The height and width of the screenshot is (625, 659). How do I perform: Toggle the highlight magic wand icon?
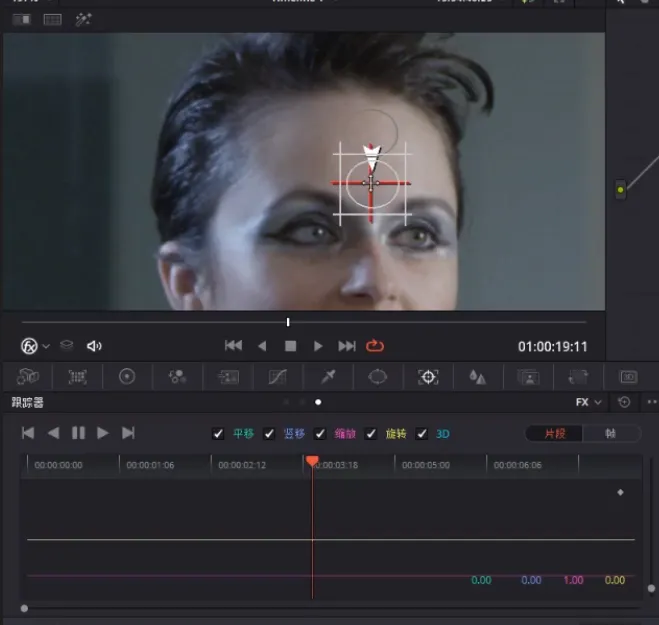[x=83, y=19]
